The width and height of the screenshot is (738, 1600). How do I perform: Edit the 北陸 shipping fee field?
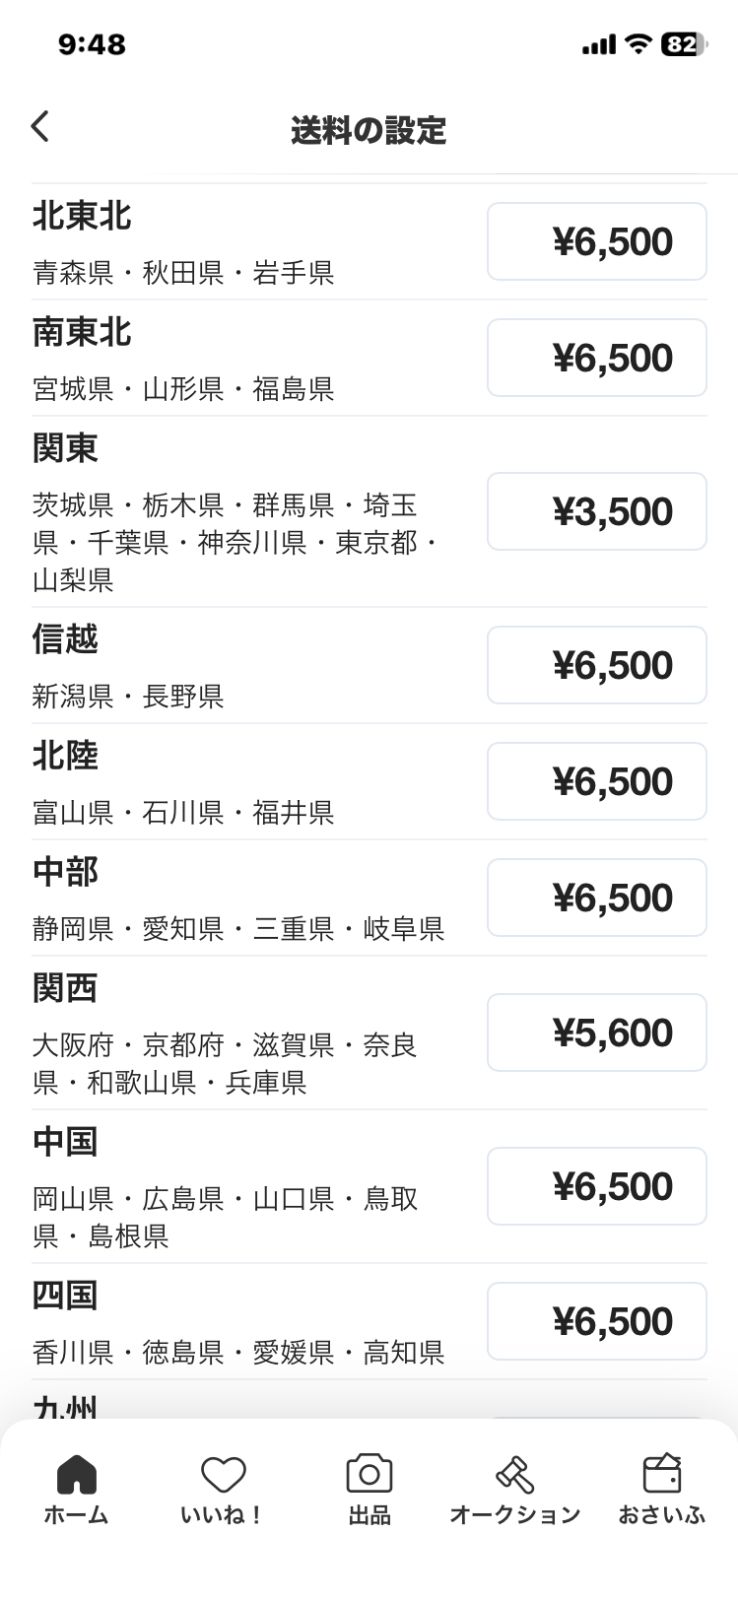(x=597, y=782)
